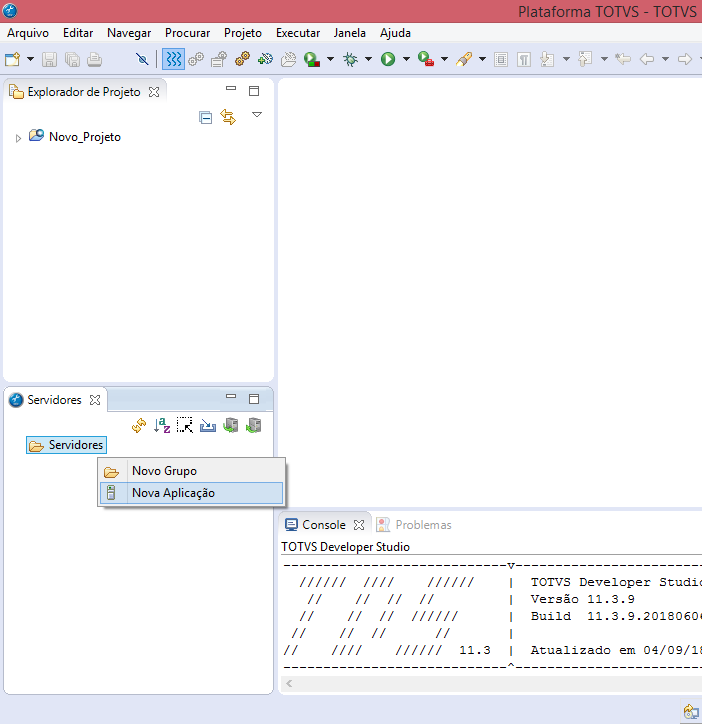Maximize the Explorador de Projeto panel

click(254, 91)
